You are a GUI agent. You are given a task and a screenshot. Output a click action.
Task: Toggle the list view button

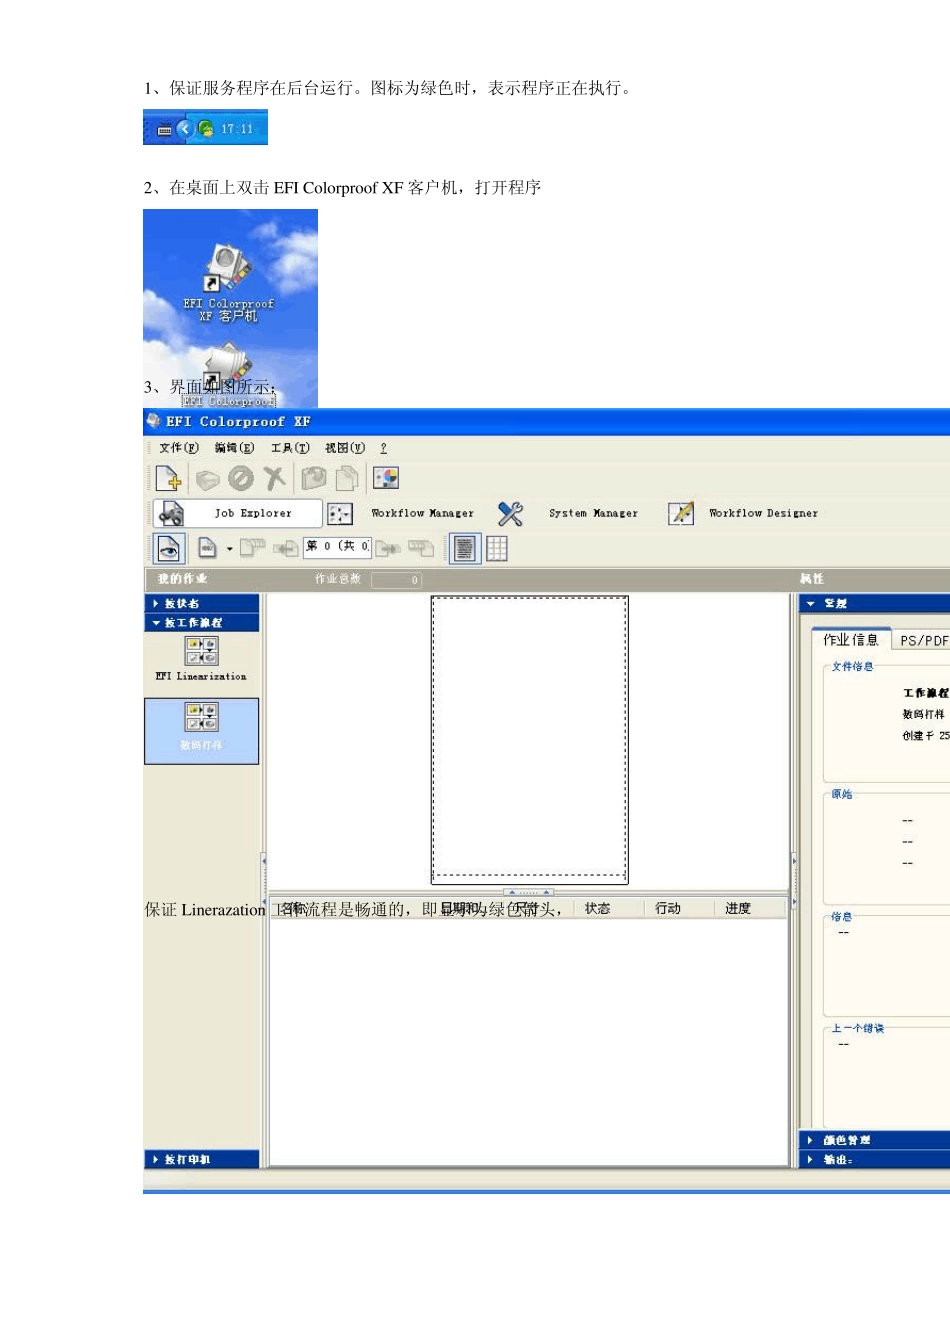coord(464,548)
